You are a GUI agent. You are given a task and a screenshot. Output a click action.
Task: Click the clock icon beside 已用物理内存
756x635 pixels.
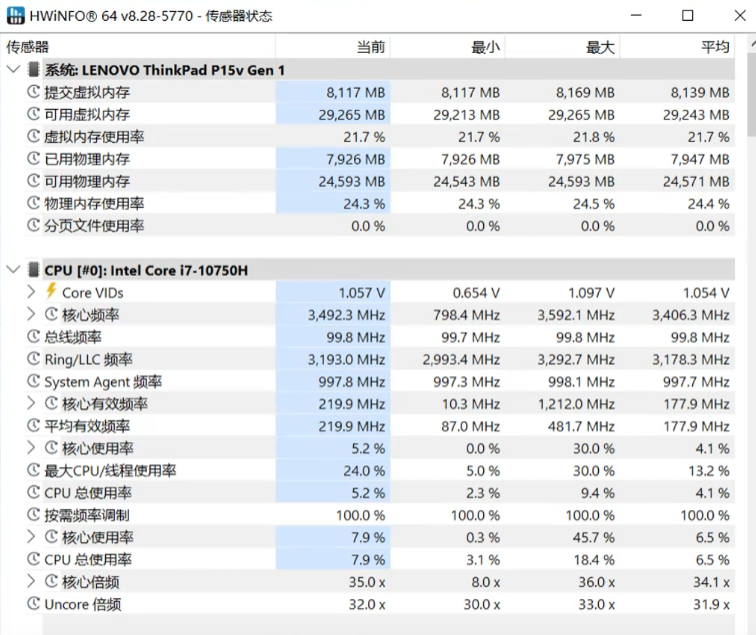click(x=33, y=158)
